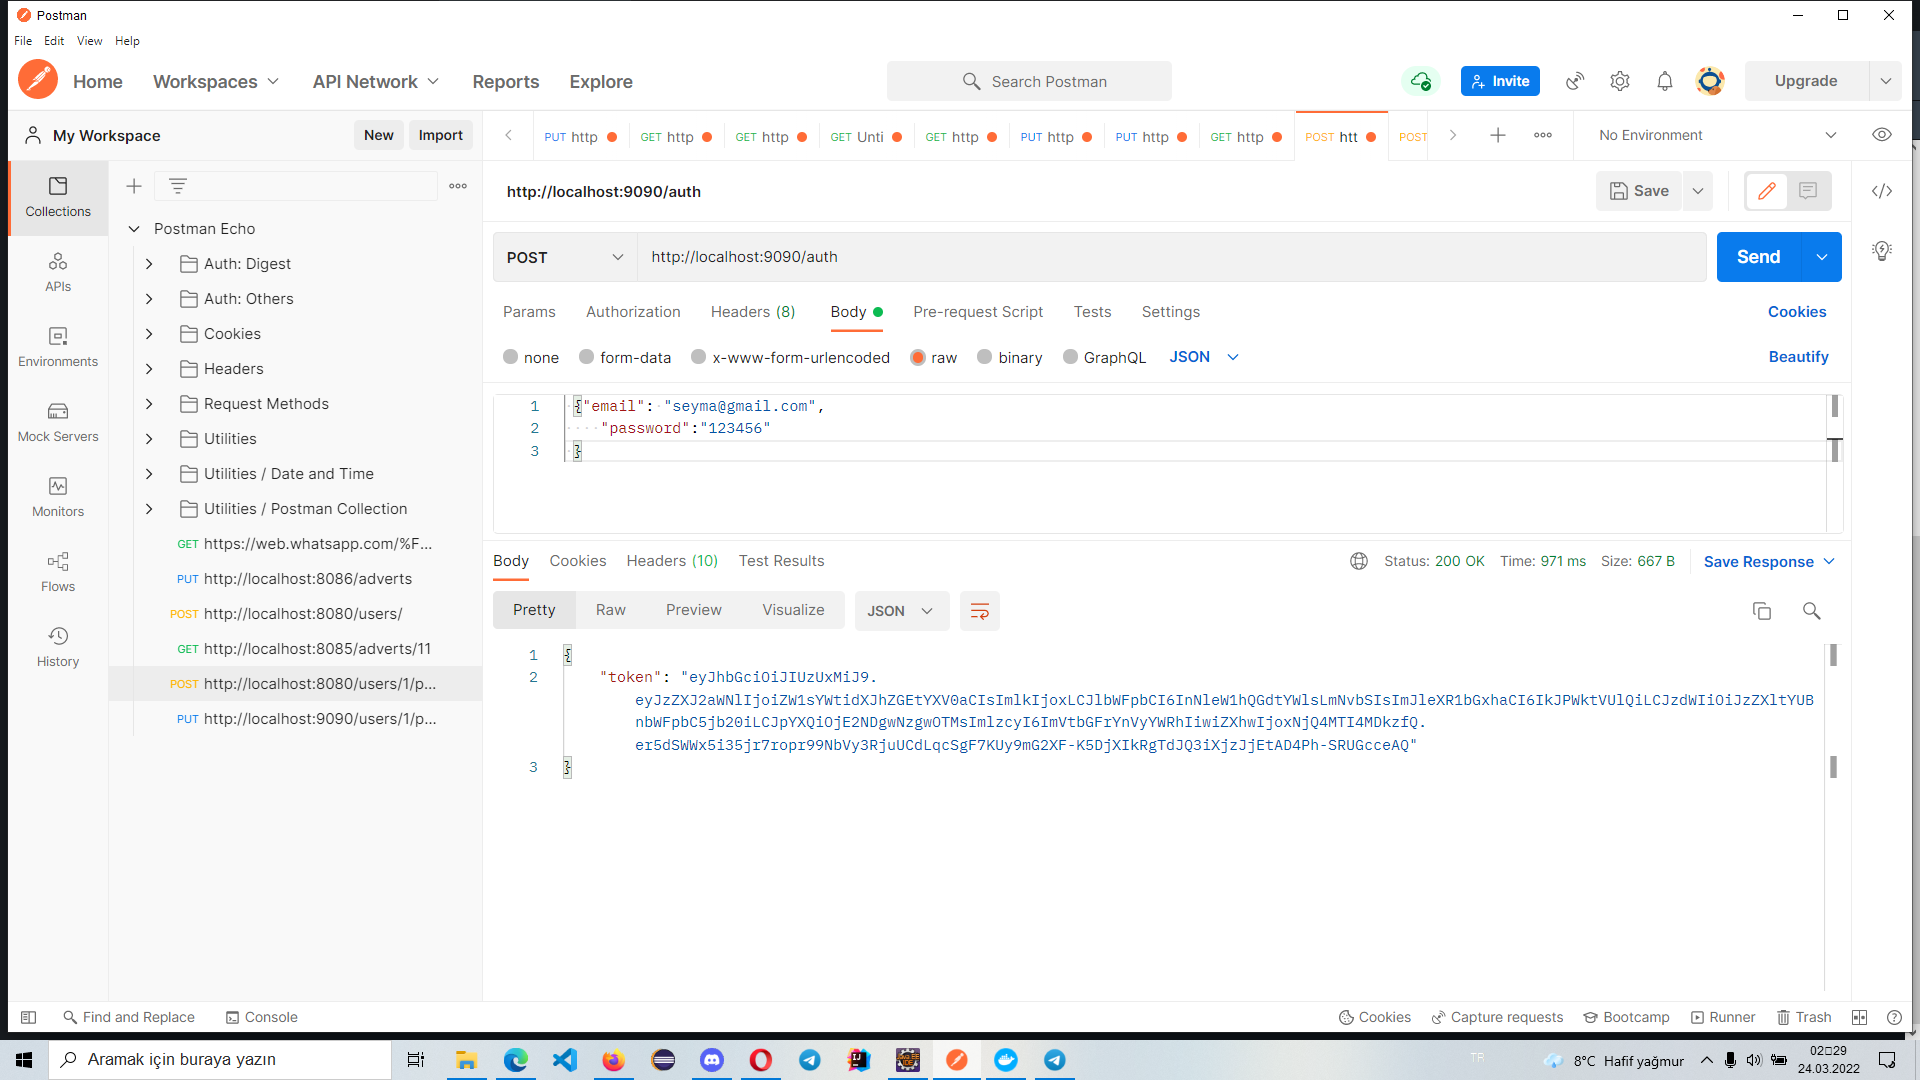Select the form-data body type

624,357
